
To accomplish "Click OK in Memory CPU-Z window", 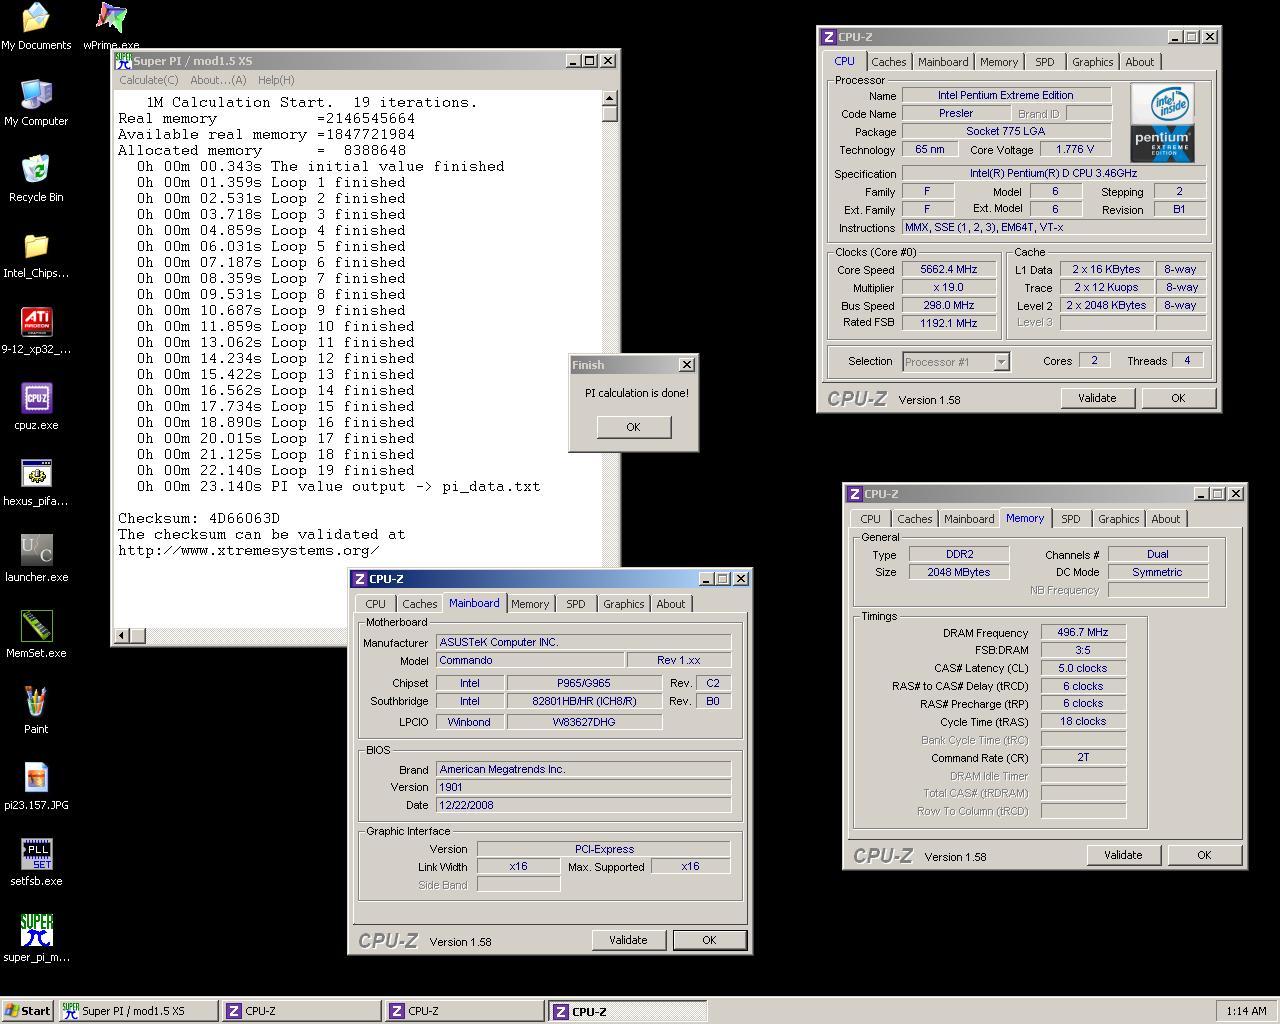I will point(1204,855).
